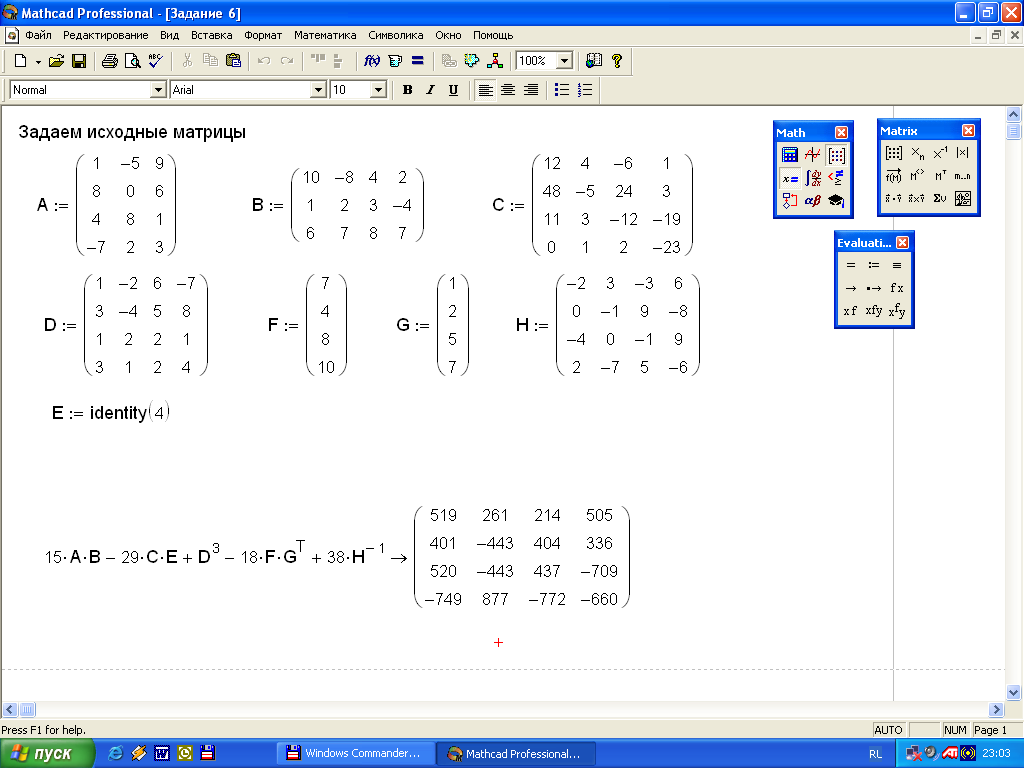Print the worksheet
1024x768 pixels.
(x=110, y=61)
